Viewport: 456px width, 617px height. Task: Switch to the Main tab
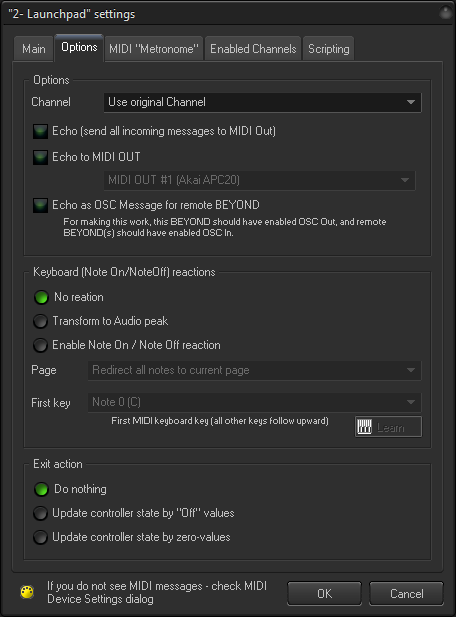[33, 49]
